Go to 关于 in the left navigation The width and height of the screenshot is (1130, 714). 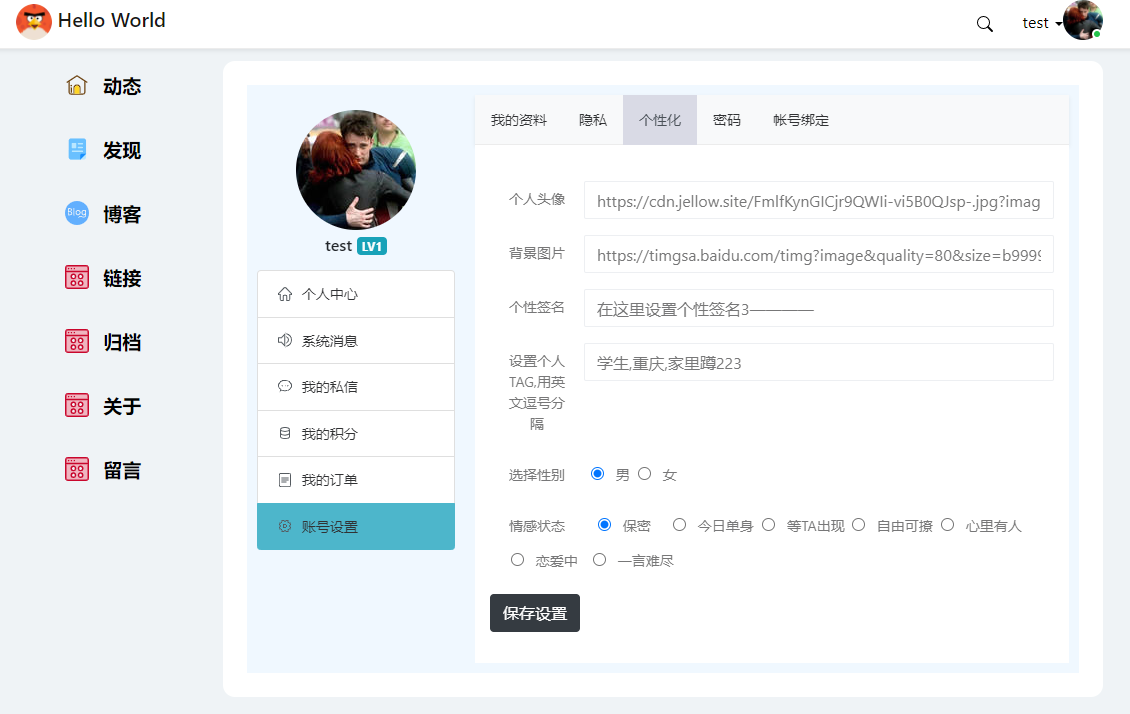tap(122, 406)
